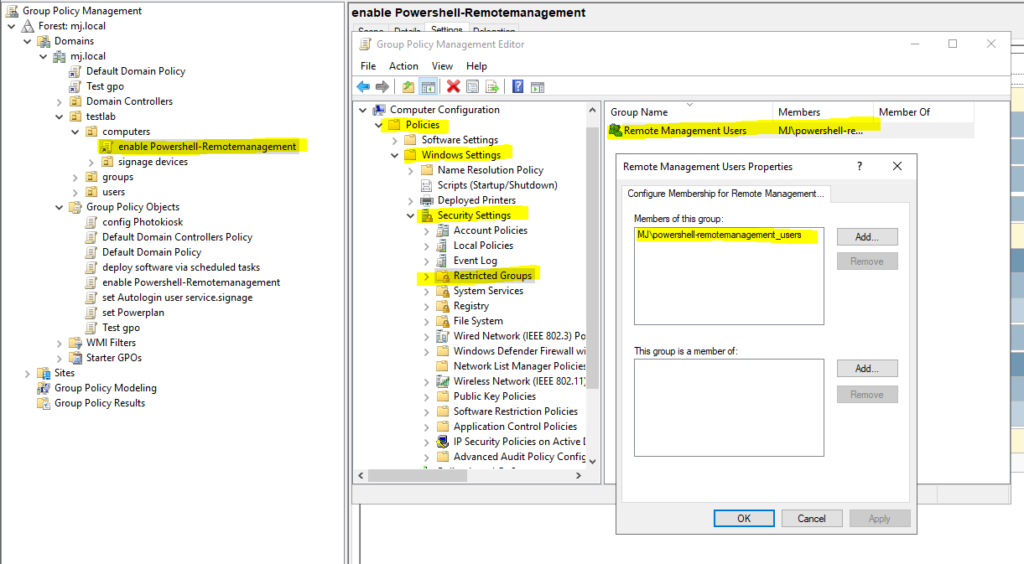Click the This group is a member of list box
Viewport: 1024px width, 564px height.
coord(729,407)
